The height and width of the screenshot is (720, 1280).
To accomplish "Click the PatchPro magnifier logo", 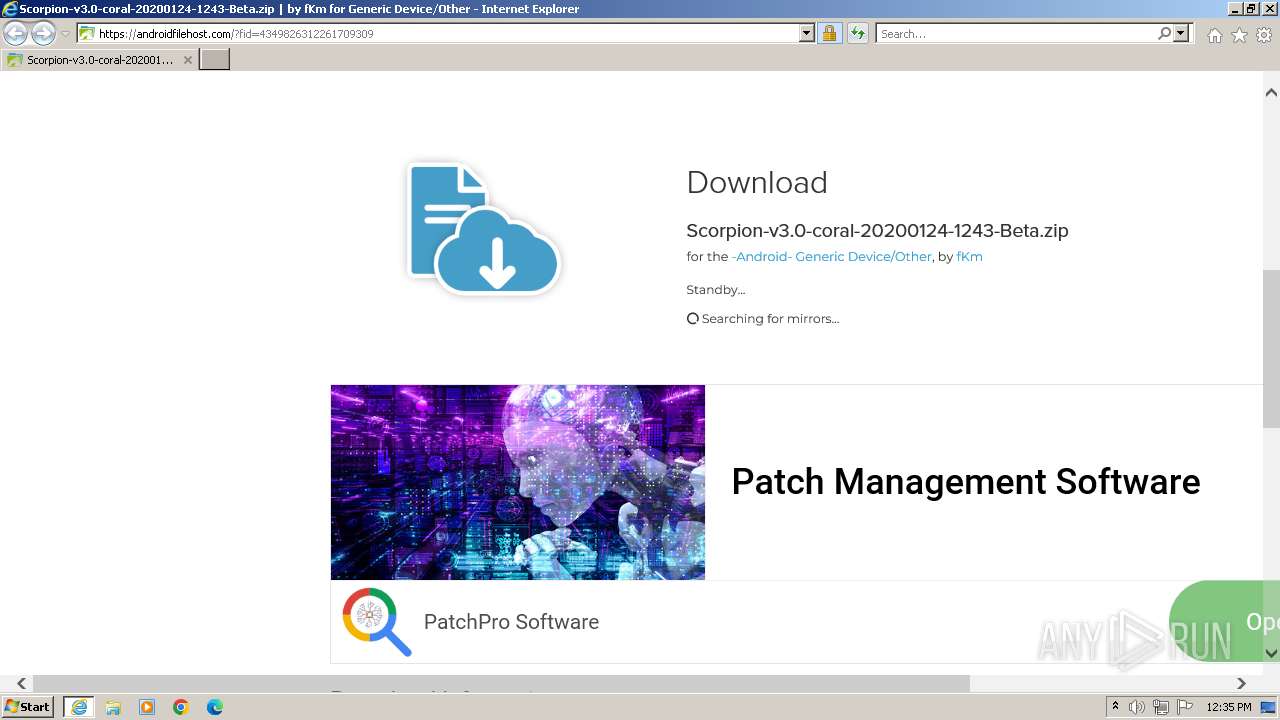I will 376,622.
